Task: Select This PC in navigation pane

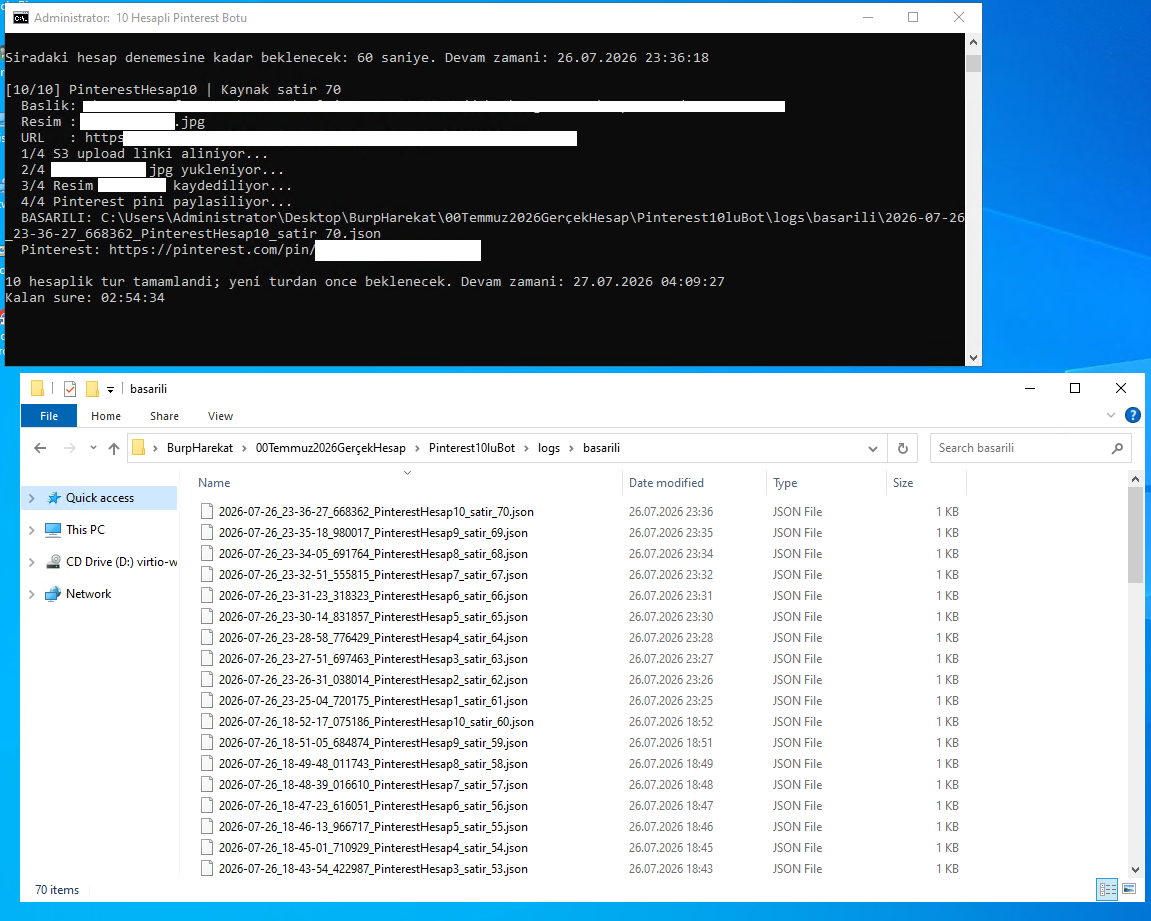Action: pos(85,529)
